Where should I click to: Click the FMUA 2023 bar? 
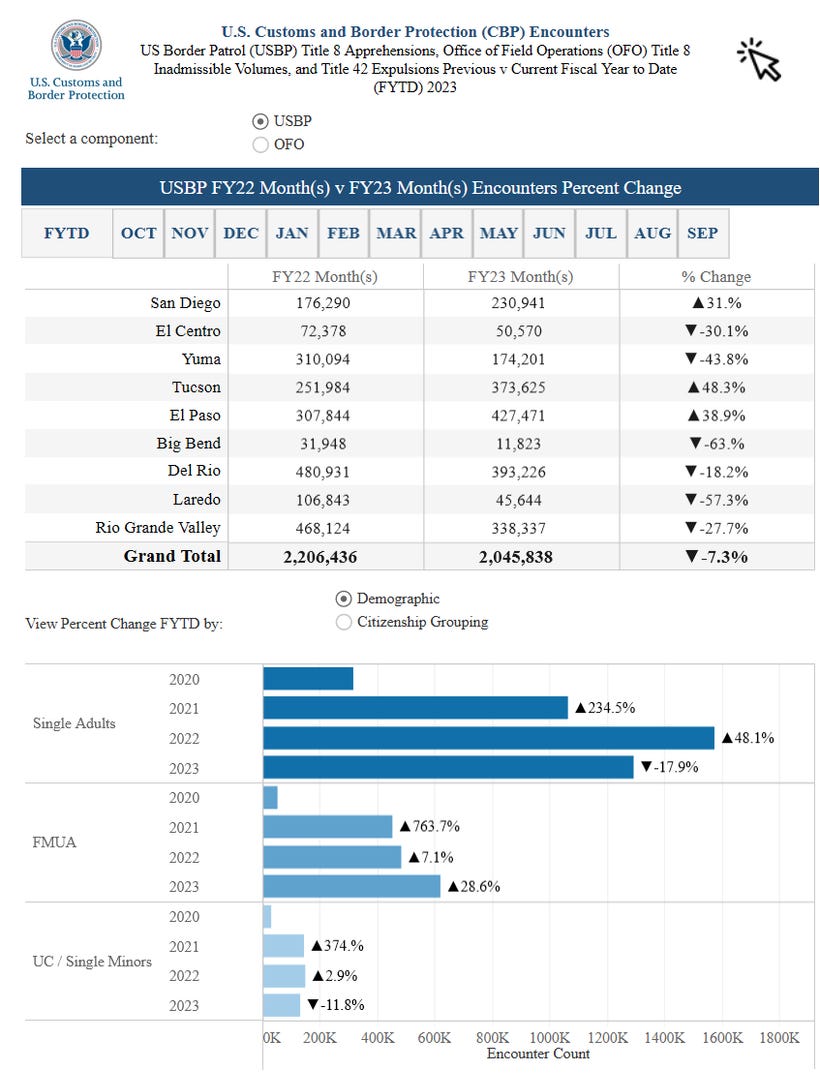tap(352, 886)
